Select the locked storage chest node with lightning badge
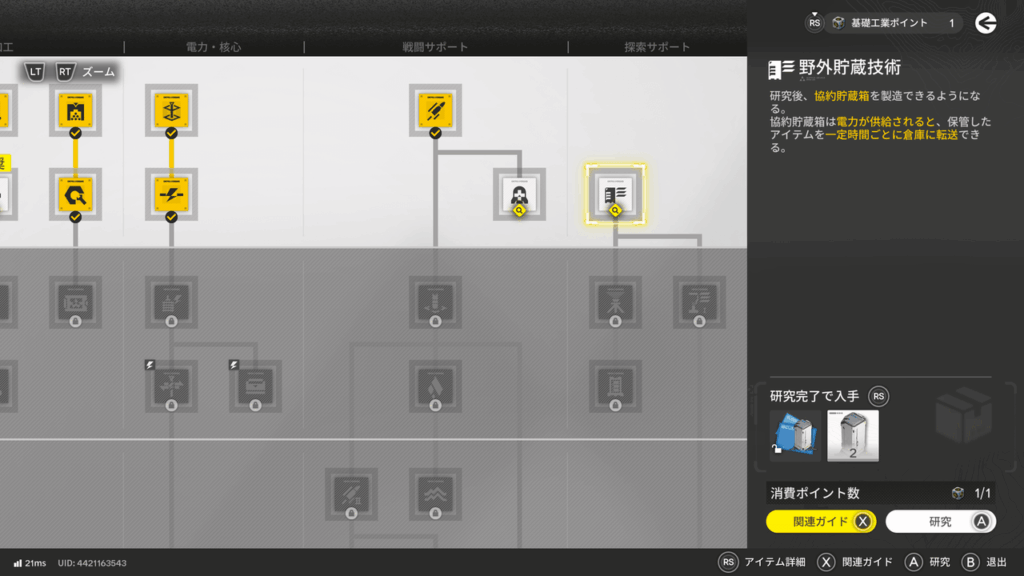This screenshot has height=576, width=1024. 255,385
